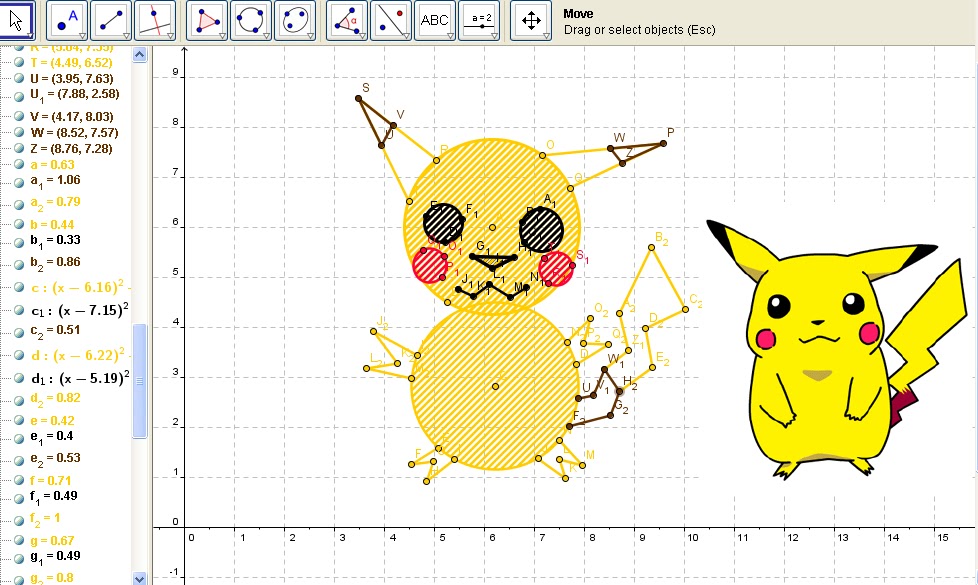
Task: Open the Point tool dropdown arrow
Action: pos(82,33)
